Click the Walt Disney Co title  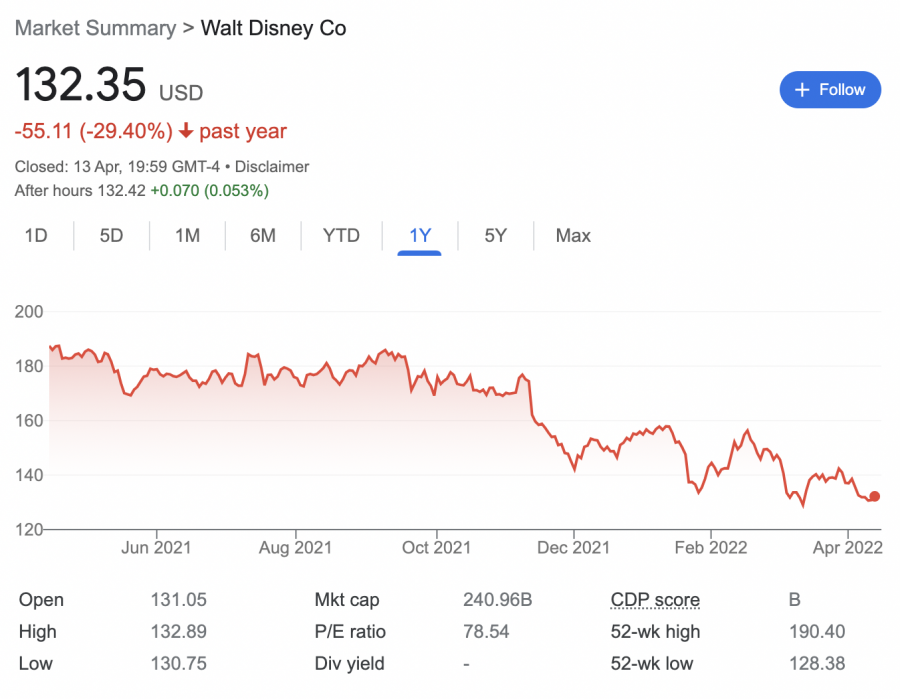tap(274, 28)
